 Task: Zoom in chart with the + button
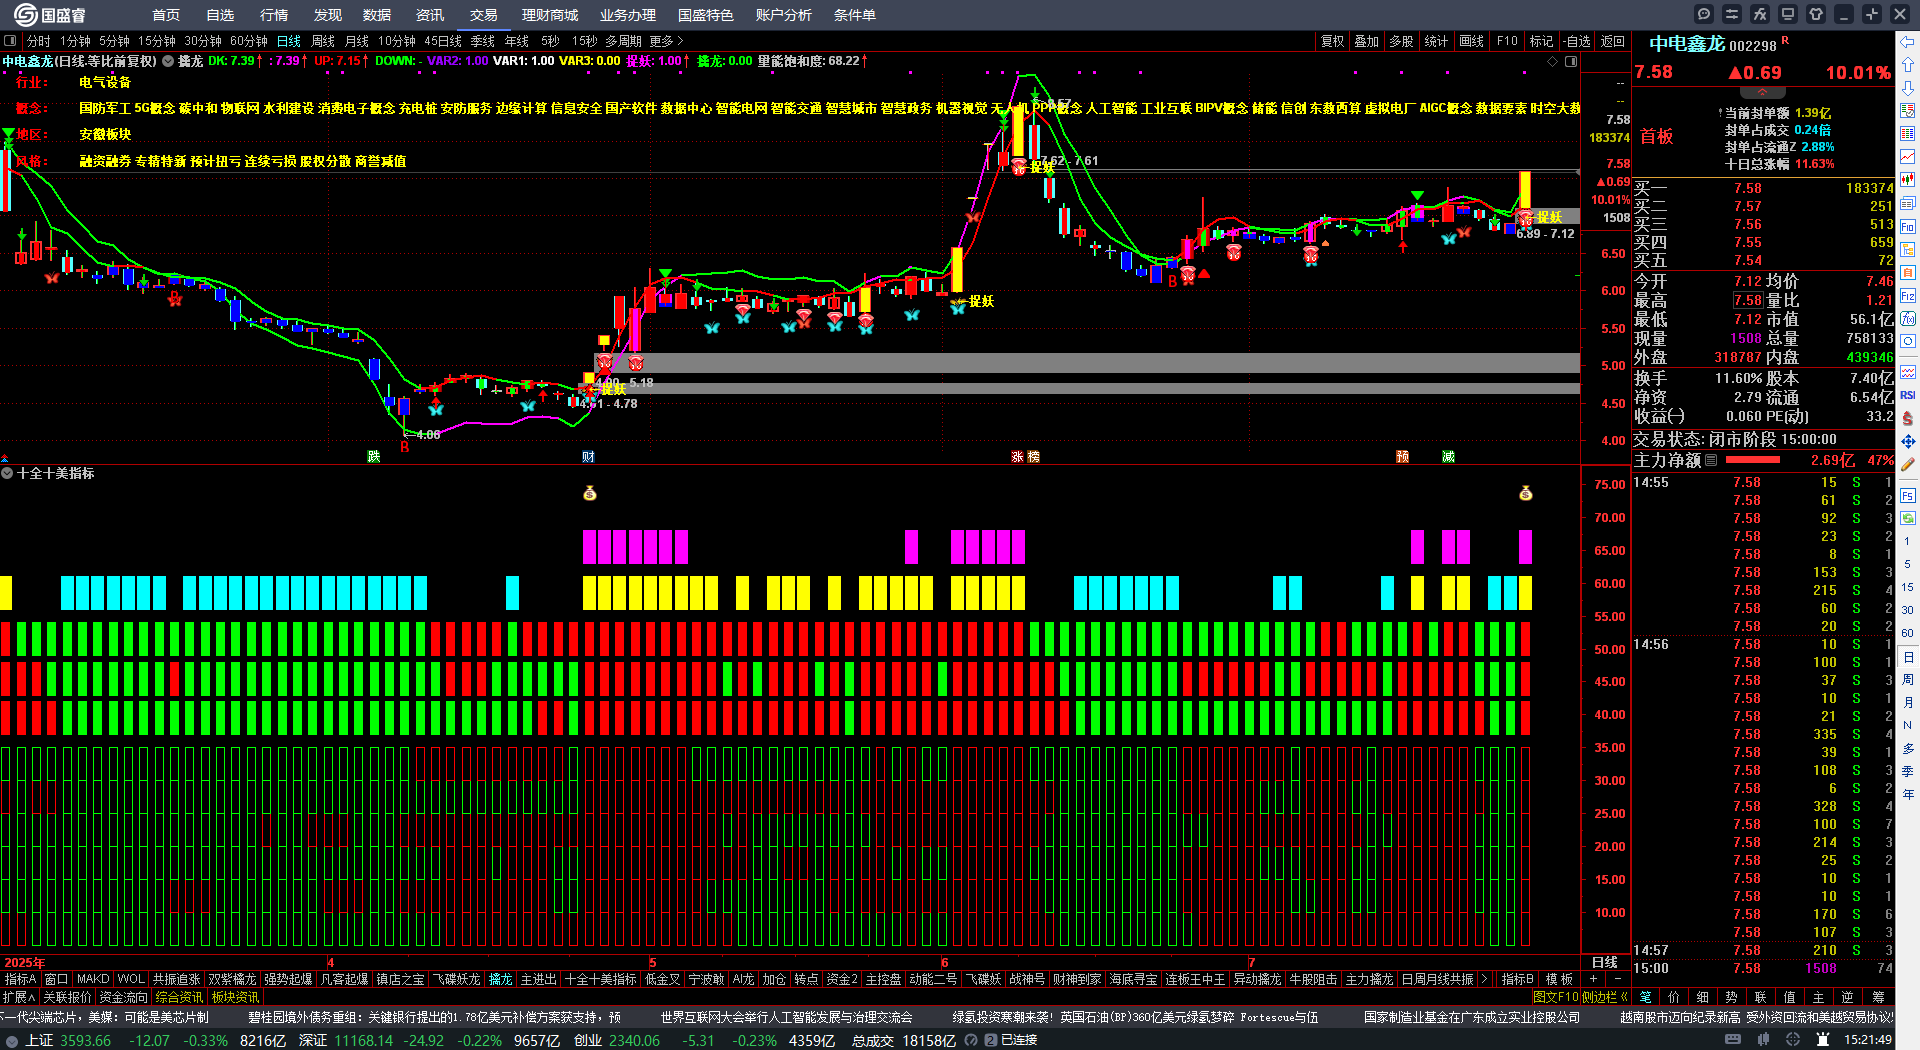tap(1594, 979)
